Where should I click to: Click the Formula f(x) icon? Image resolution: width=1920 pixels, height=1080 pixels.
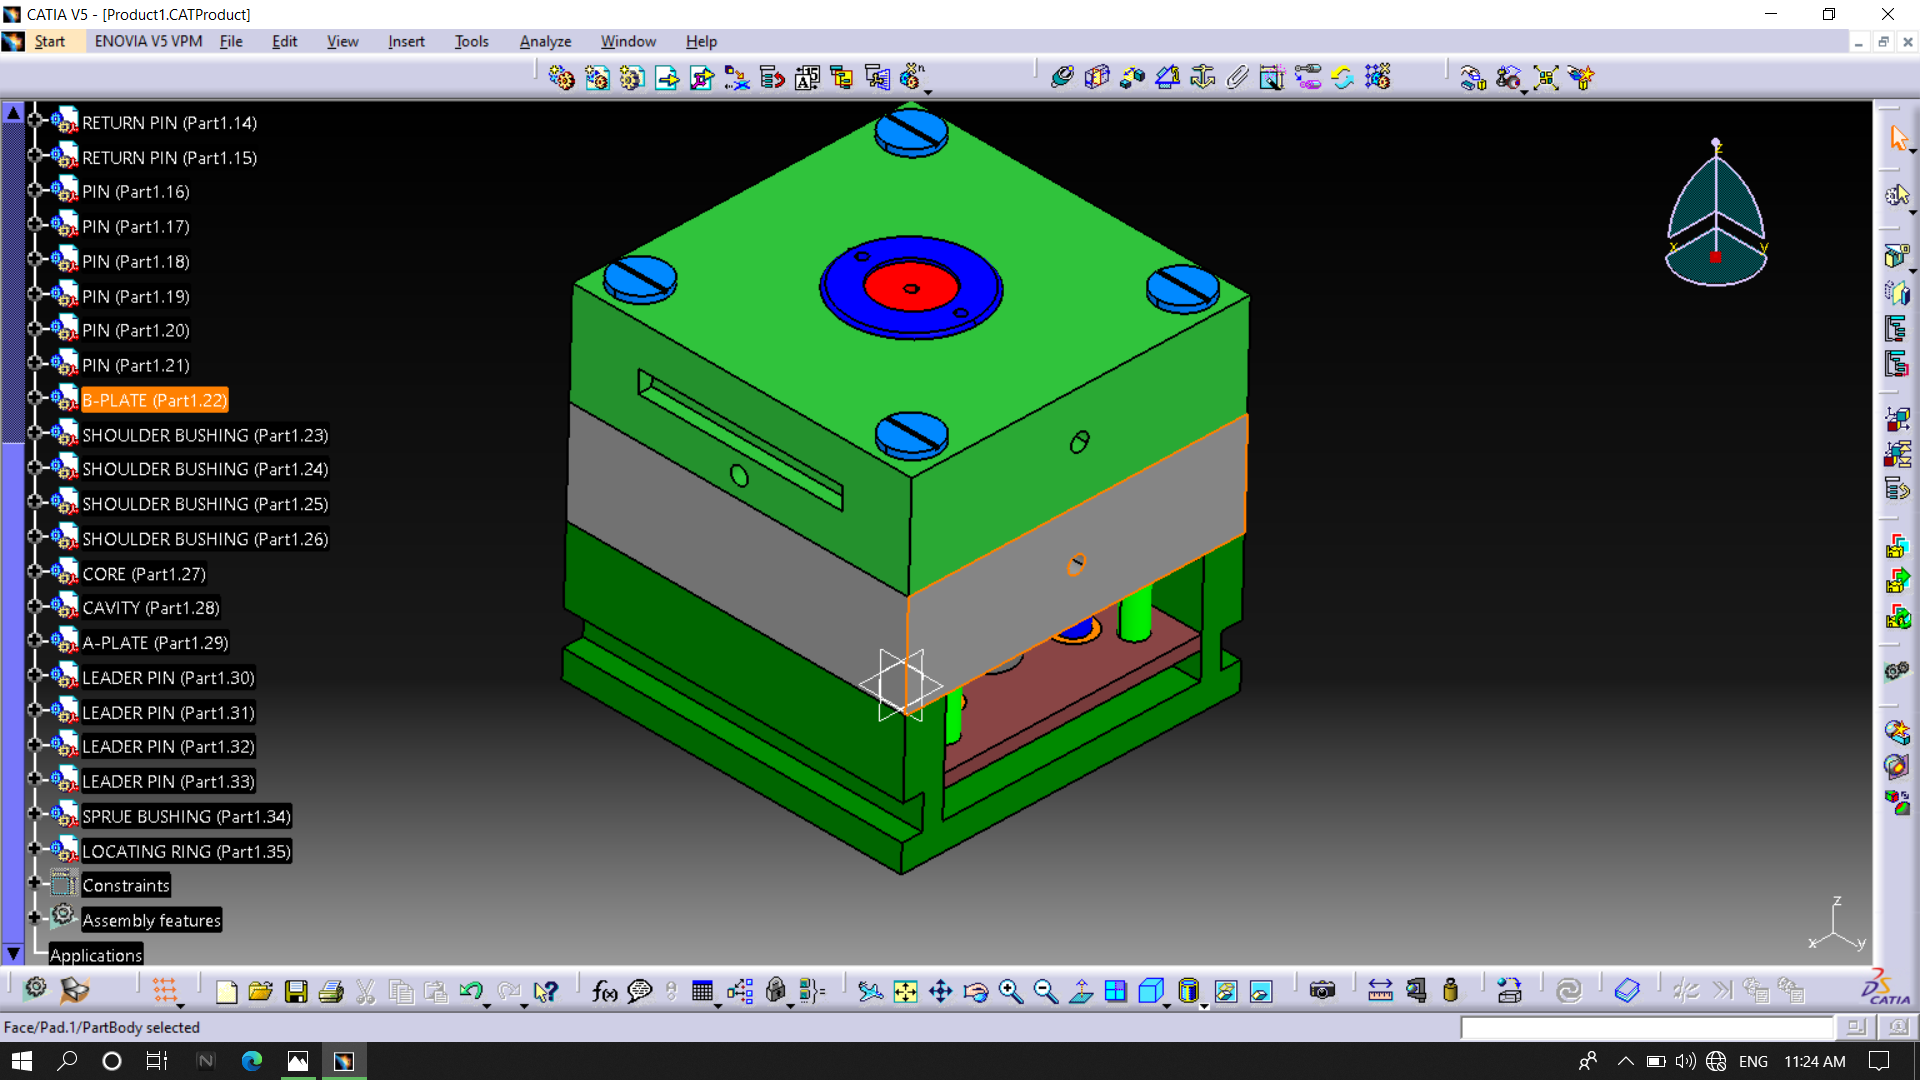tap(604, 991)
